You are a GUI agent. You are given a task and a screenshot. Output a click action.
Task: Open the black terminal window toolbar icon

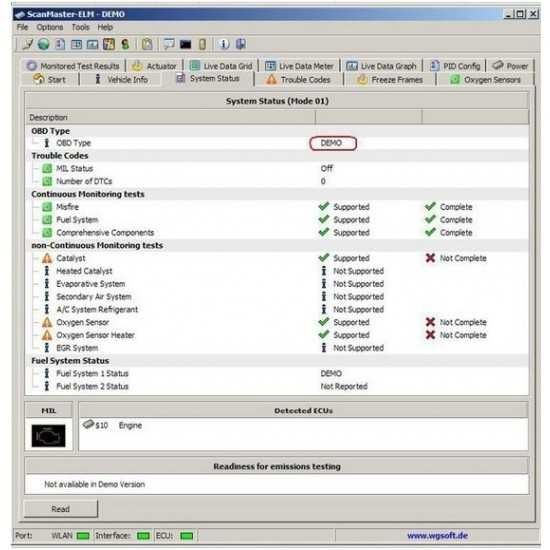[x=186, y=44]
